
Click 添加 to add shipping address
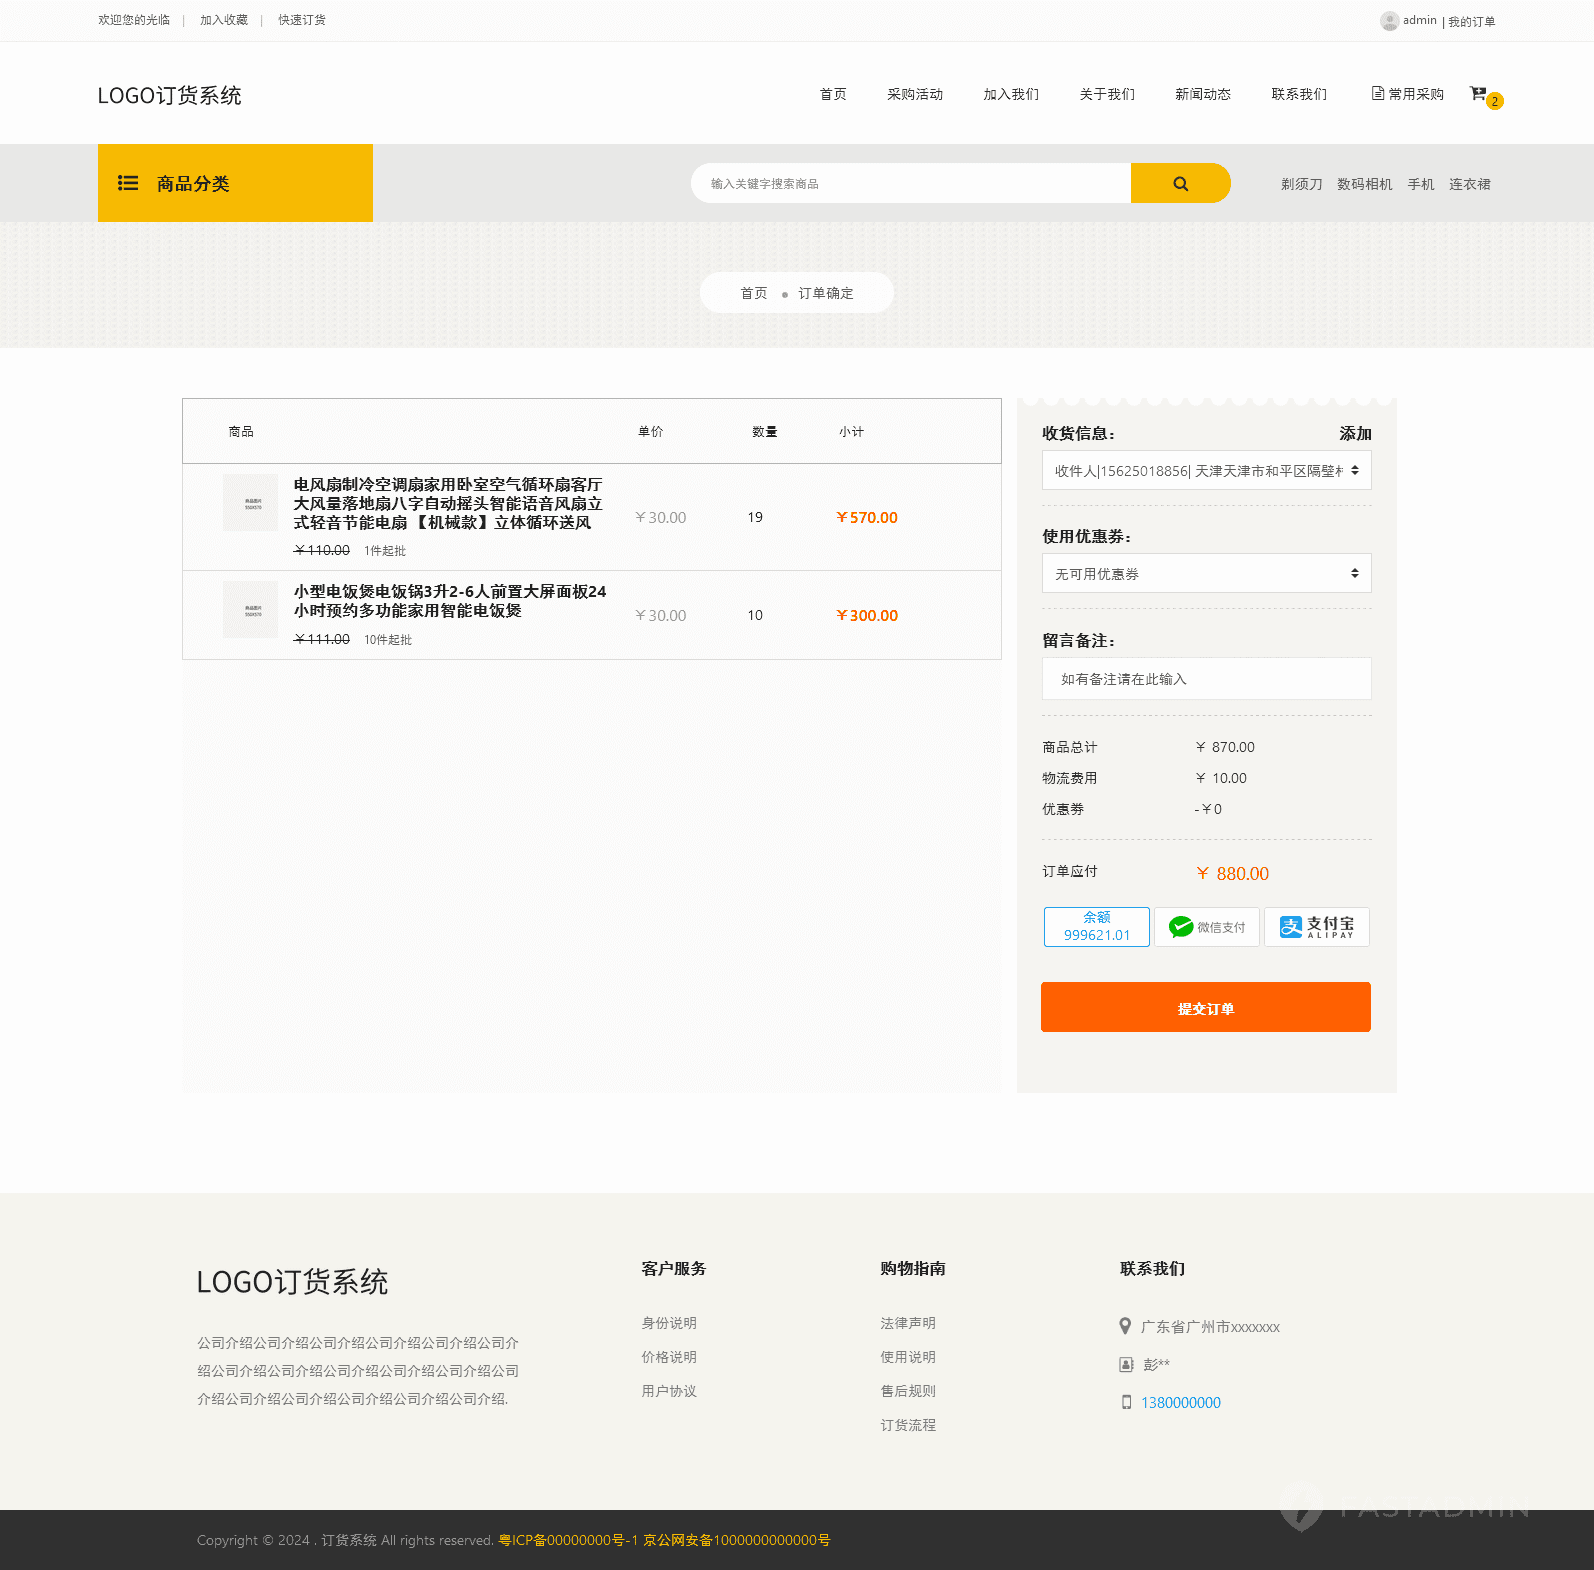coord(1355,434)
